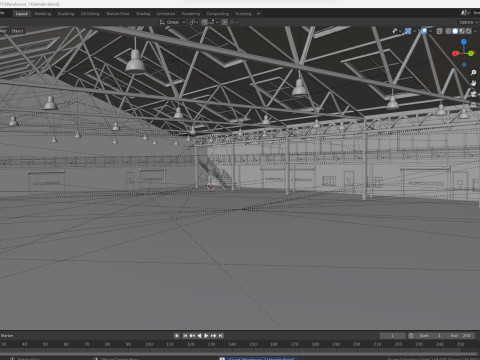This screenshot has width=480, height=360.
Task: Click the red X axis gizmo handle
Action: coord(455,53)
